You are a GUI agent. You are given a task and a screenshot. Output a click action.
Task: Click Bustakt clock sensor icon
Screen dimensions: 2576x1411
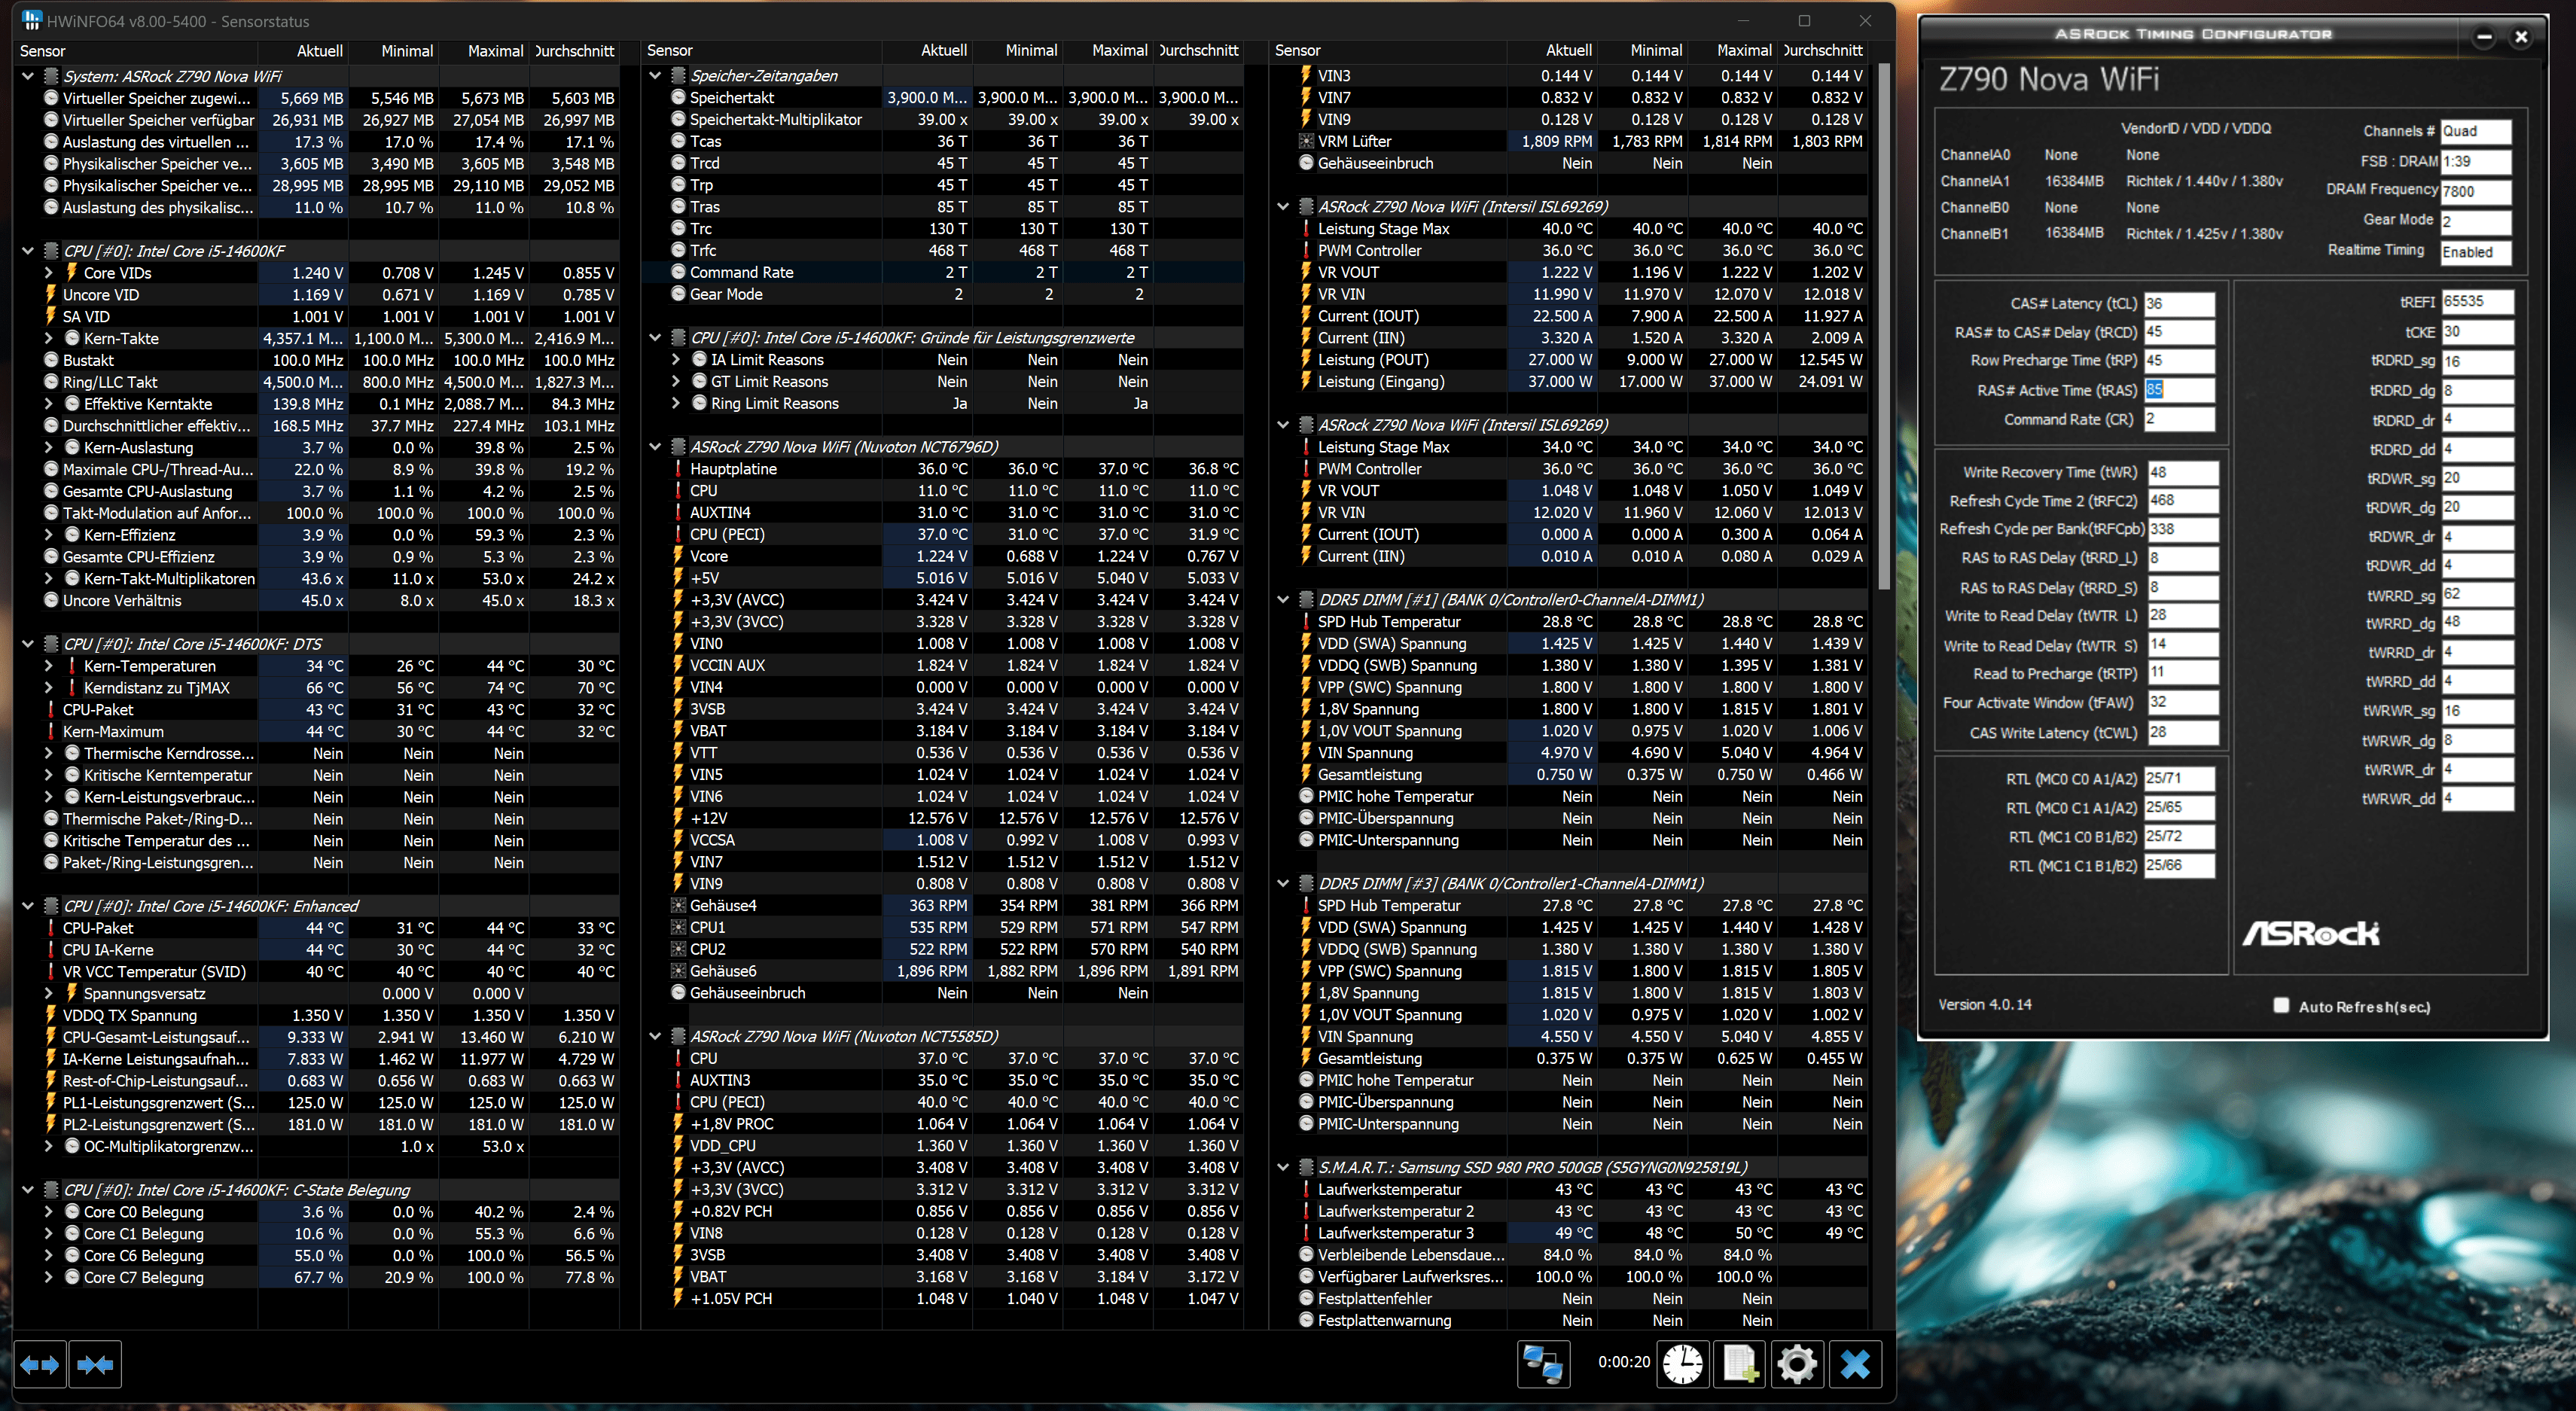click(51, 360)
